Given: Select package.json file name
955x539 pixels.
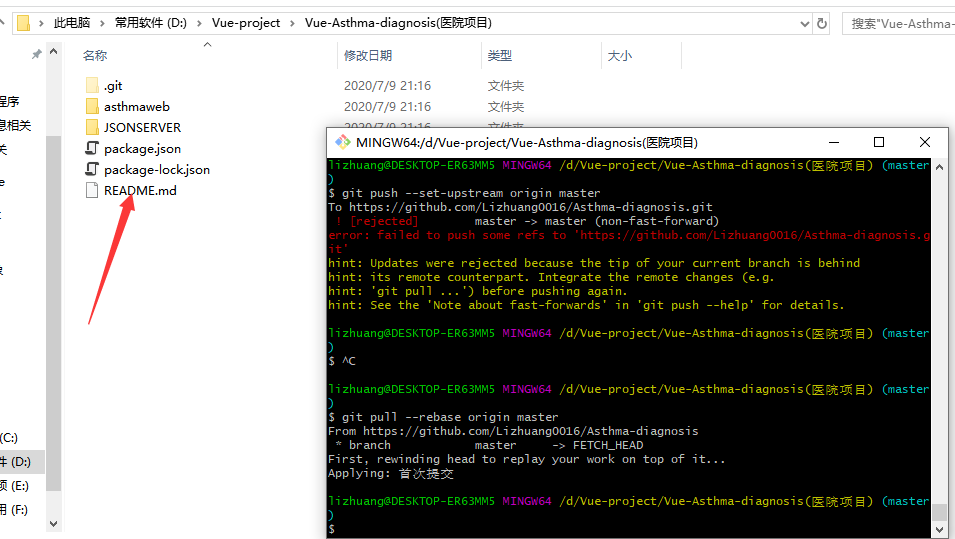Looking at the screenshot, I should [x=143, y=149].
